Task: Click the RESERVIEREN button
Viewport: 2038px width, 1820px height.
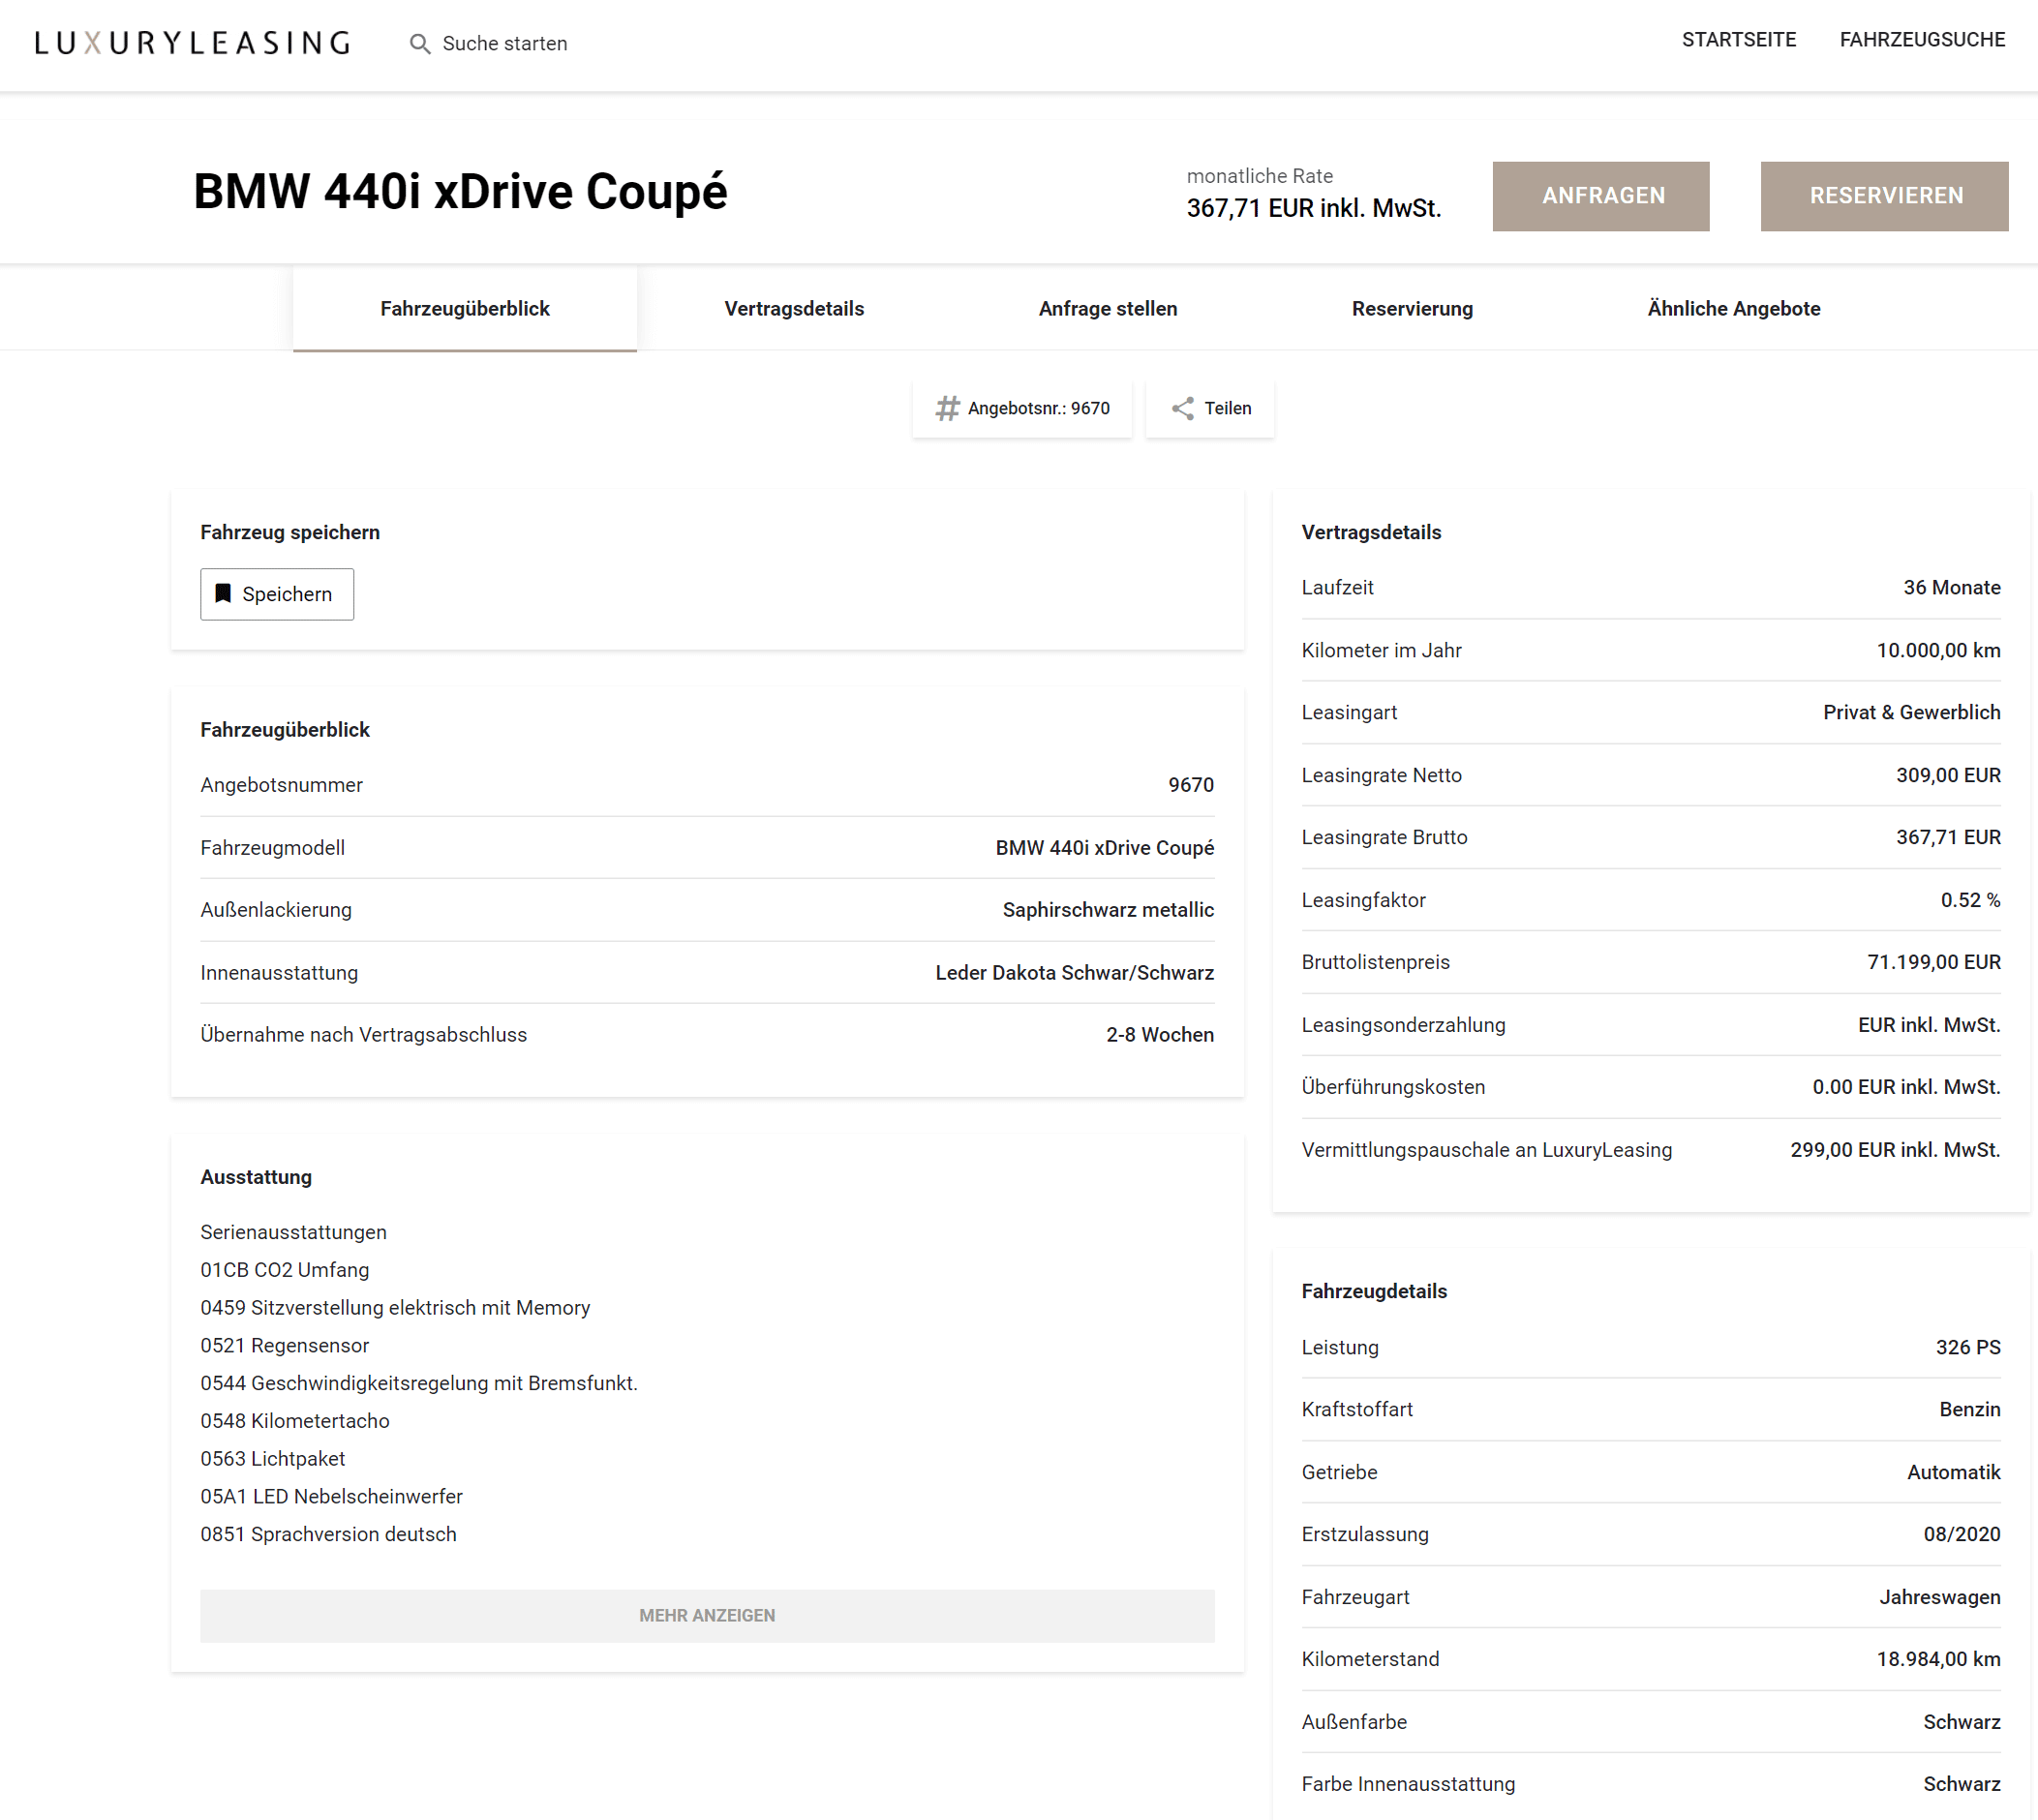Action: 1884,196
